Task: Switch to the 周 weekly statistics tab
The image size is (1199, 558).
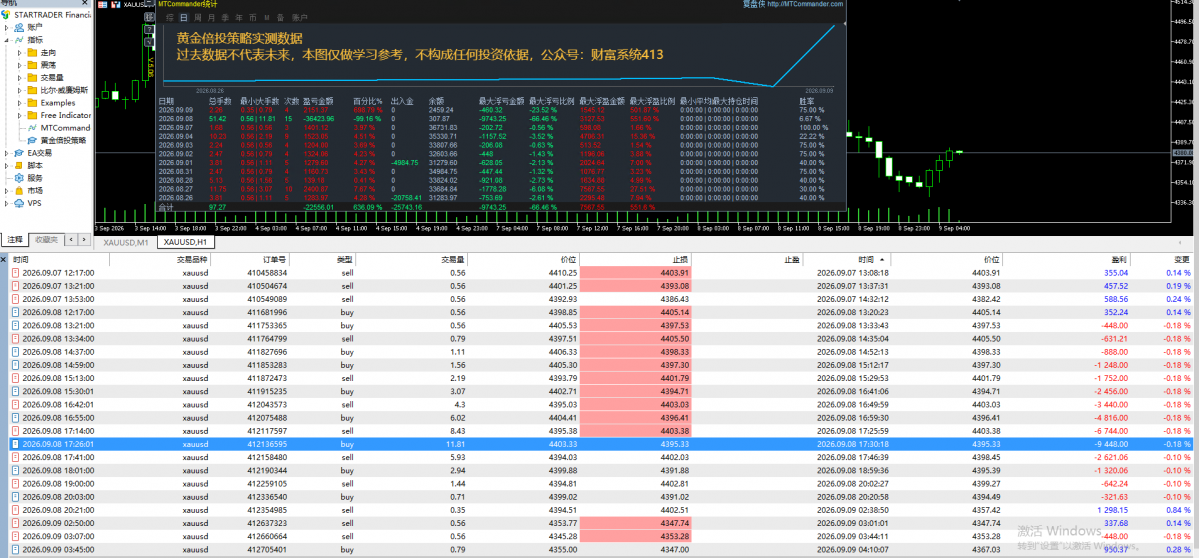Action: click(198, 18)
